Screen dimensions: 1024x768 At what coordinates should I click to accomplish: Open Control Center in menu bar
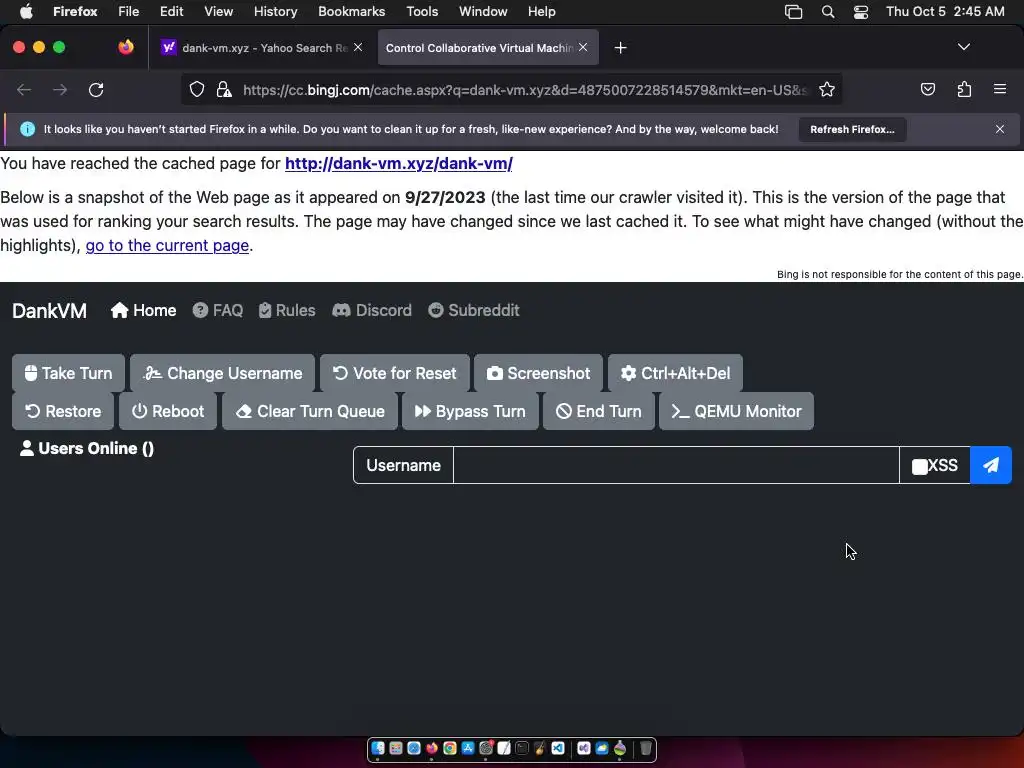tap(861, 12)
